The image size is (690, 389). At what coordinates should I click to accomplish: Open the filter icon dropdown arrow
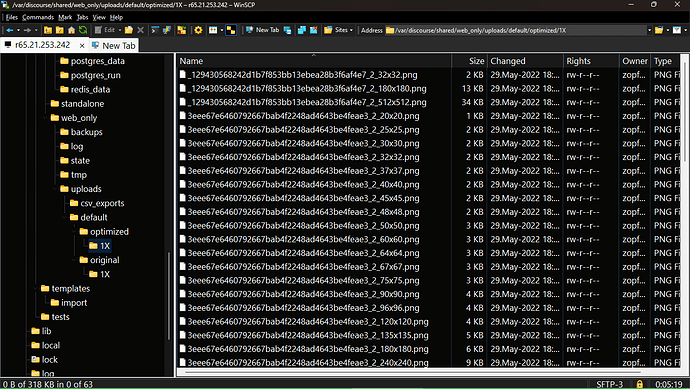686,30
